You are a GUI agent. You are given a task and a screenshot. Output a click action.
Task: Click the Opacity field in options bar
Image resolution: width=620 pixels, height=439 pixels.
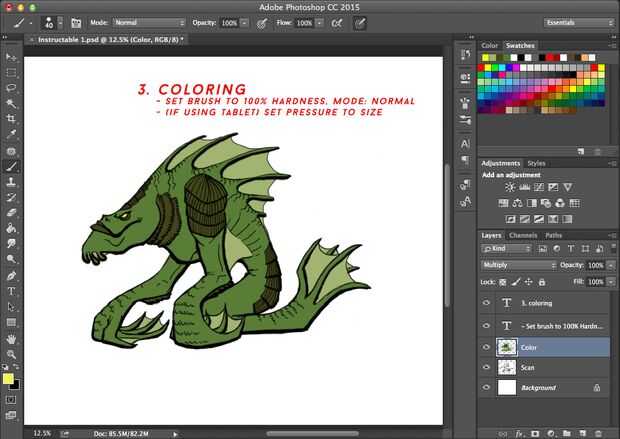point(229,22)
